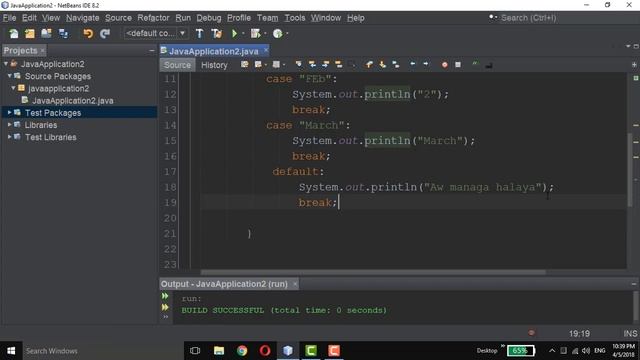The height and width of the screenshot is (360, 640).
Task: Click the Uncomment code icon in editor toolbar
Action: [x=489, y=64]
